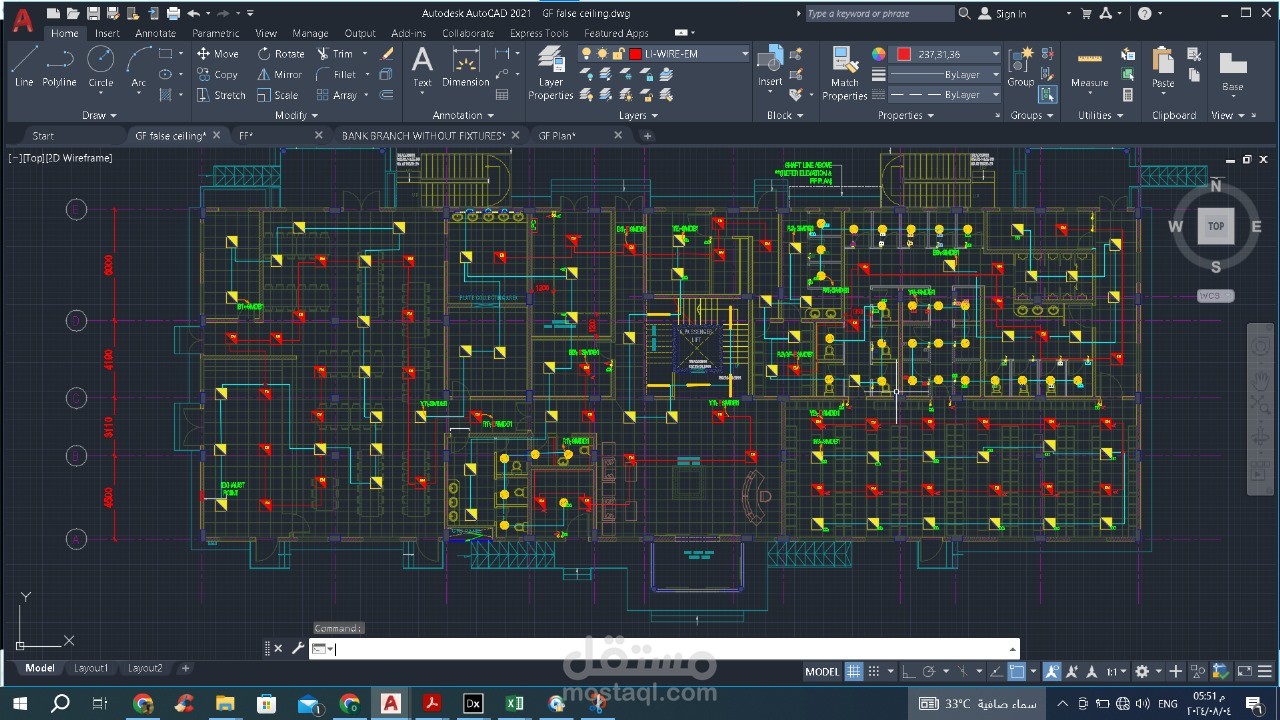The width and height of the screenshot is (1280, 720).
Task: Select the Polyline tool
Action: tap(60, 66)
